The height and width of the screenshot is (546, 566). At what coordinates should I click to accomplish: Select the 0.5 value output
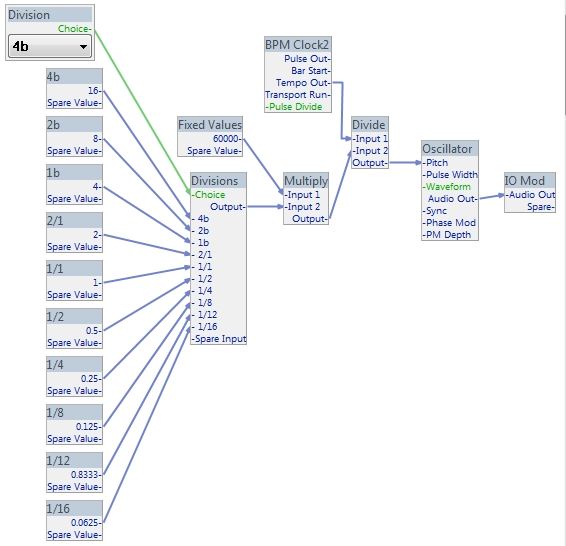(x=94, y=331)
